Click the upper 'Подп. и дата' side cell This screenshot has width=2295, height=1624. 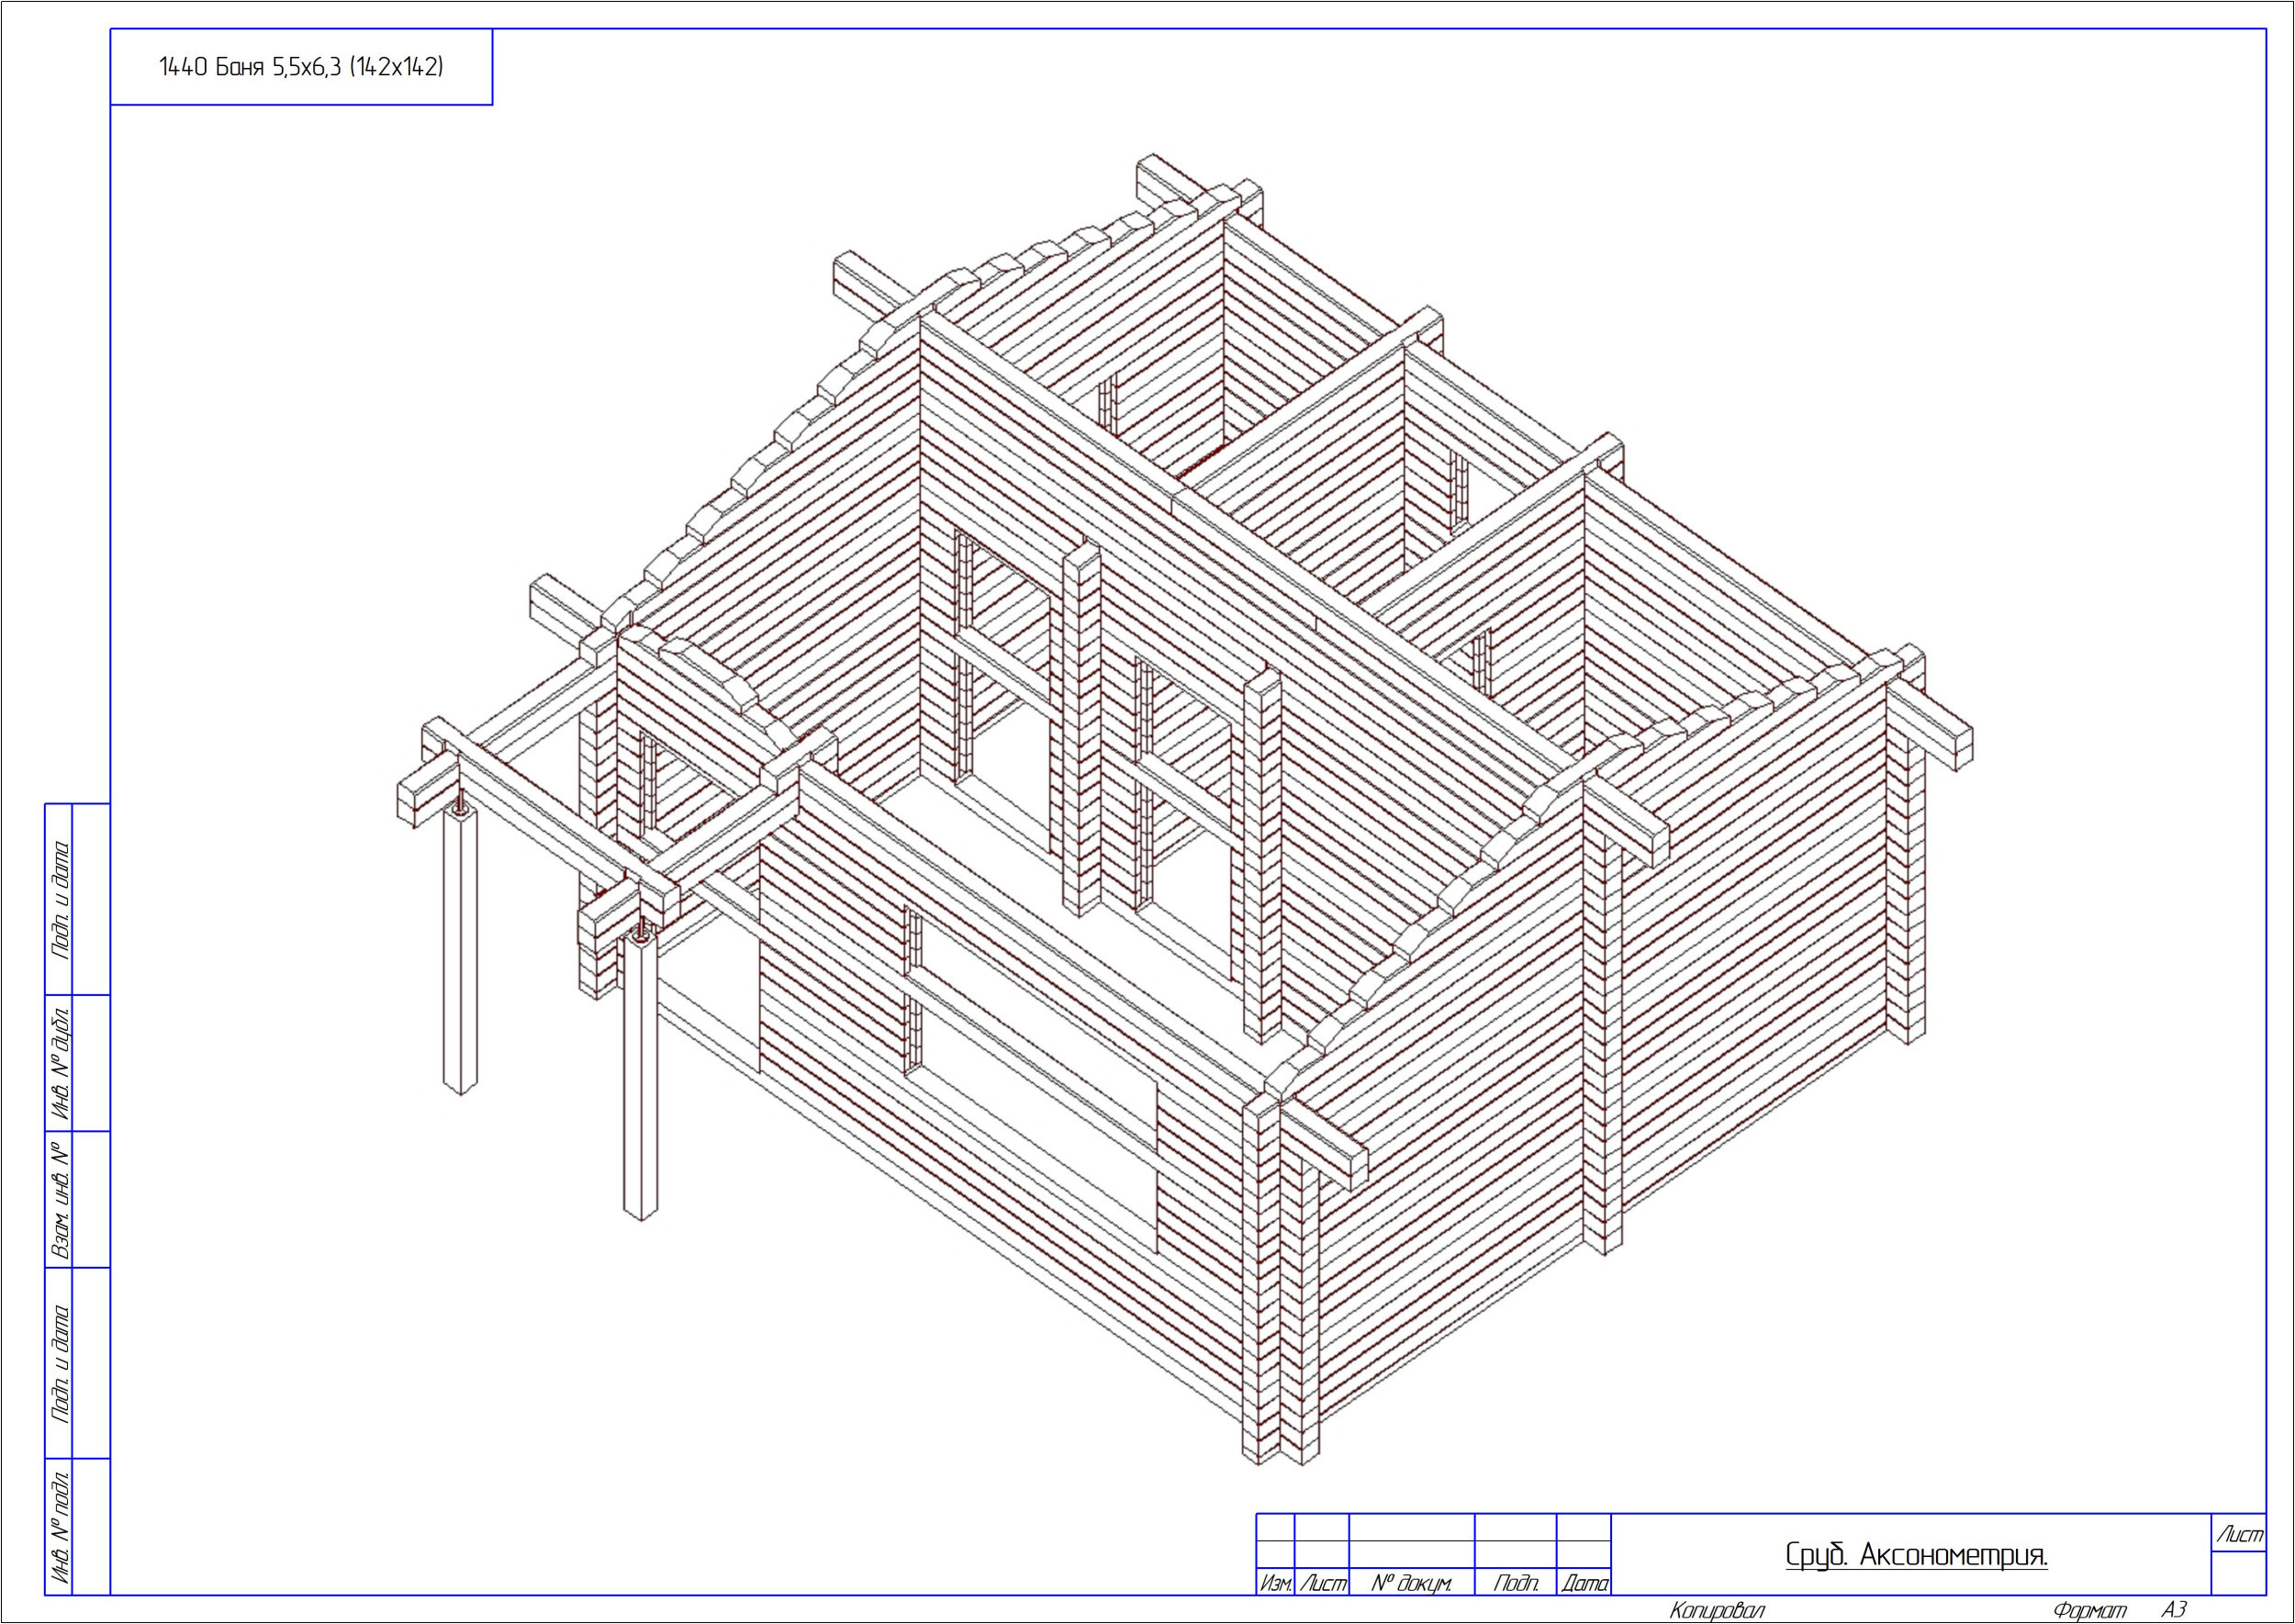coord(60,899)
